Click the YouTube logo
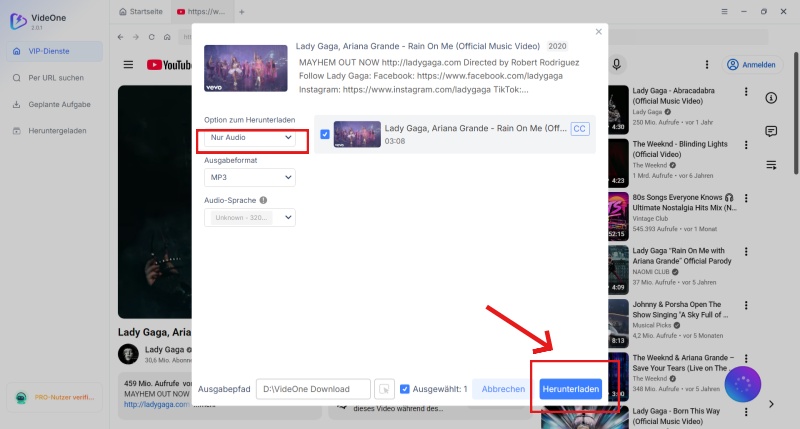 tap(169, 65)
